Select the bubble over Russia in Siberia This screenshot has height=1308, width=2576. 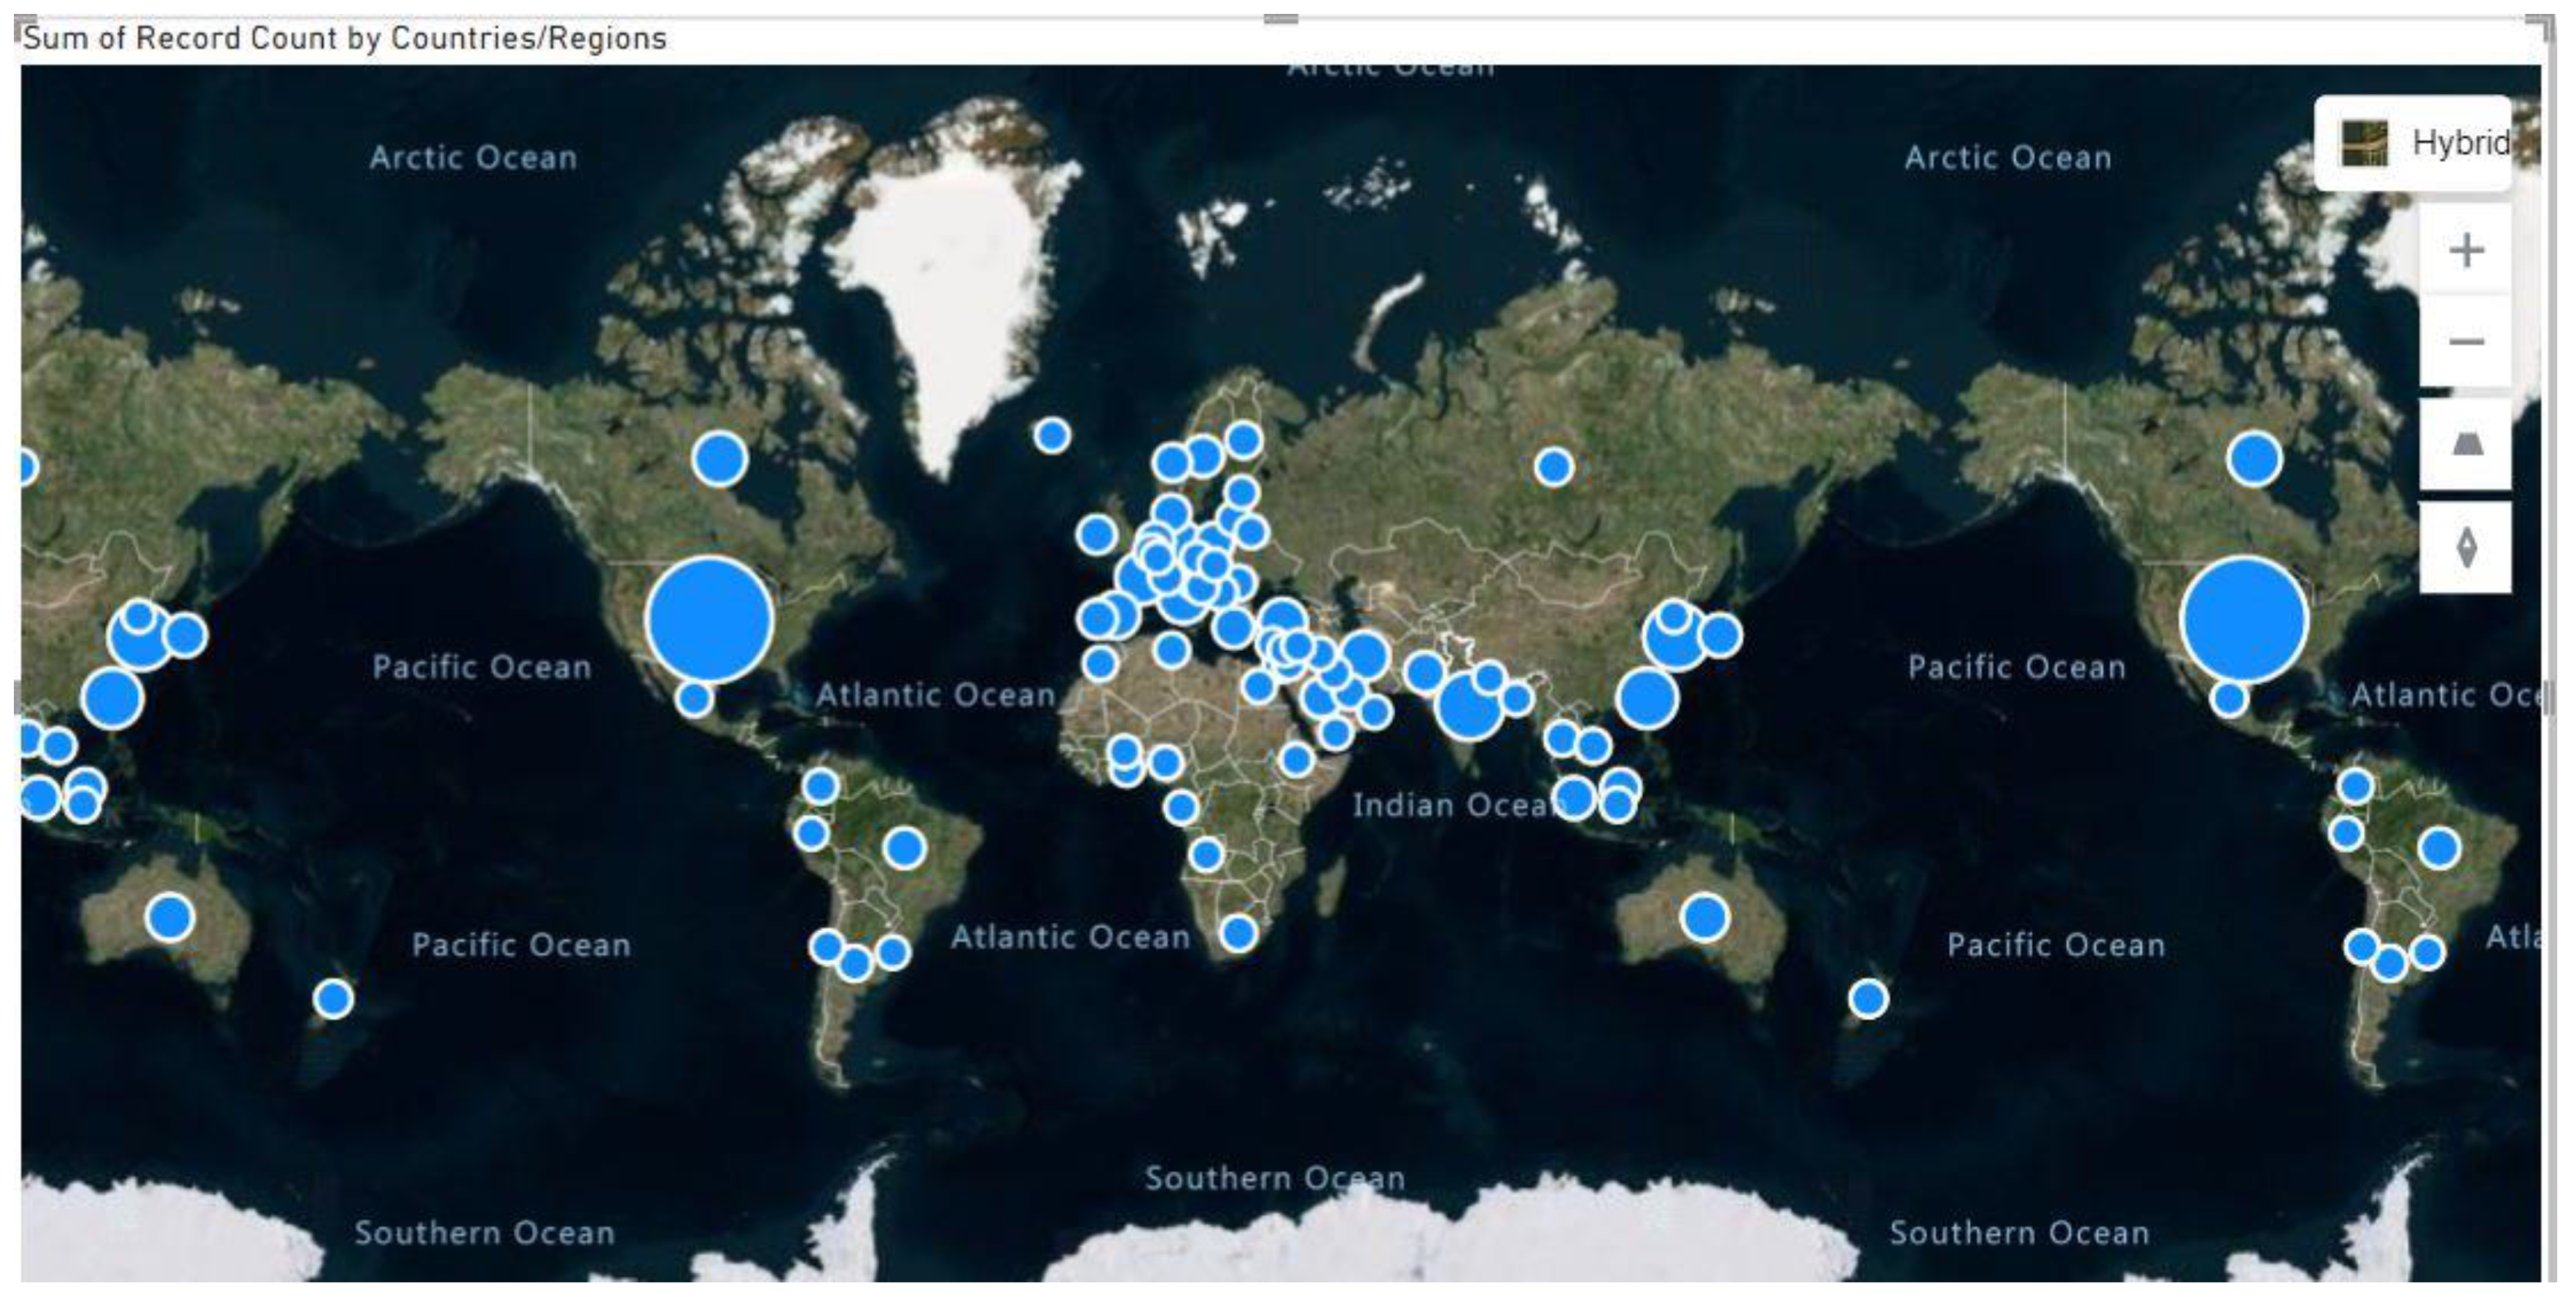click(1553, 466)
